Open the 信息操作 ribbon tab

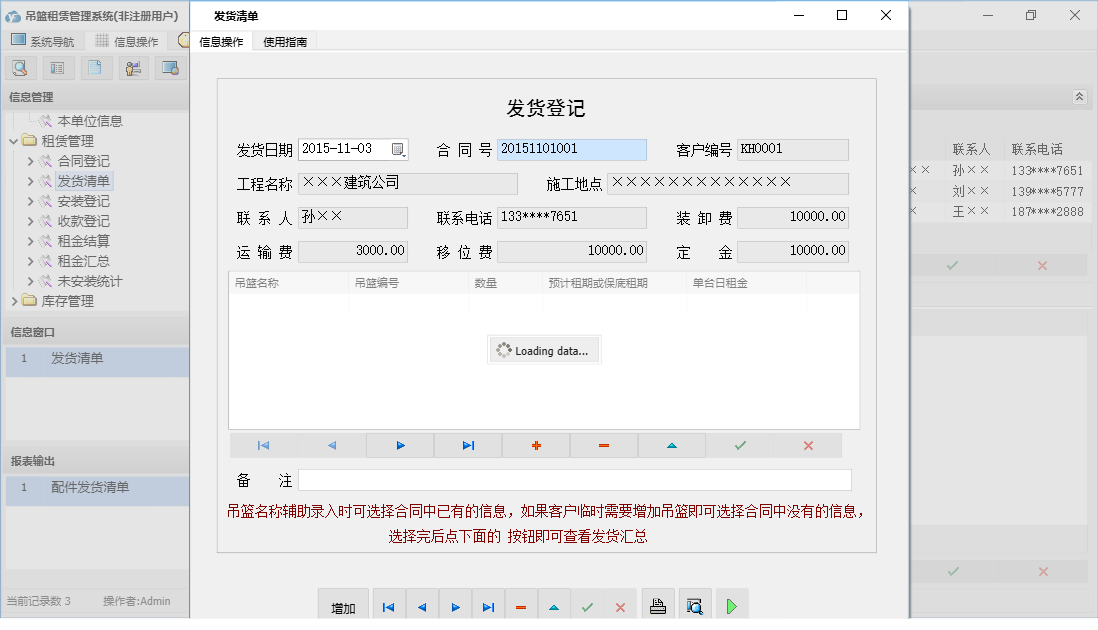222,42
